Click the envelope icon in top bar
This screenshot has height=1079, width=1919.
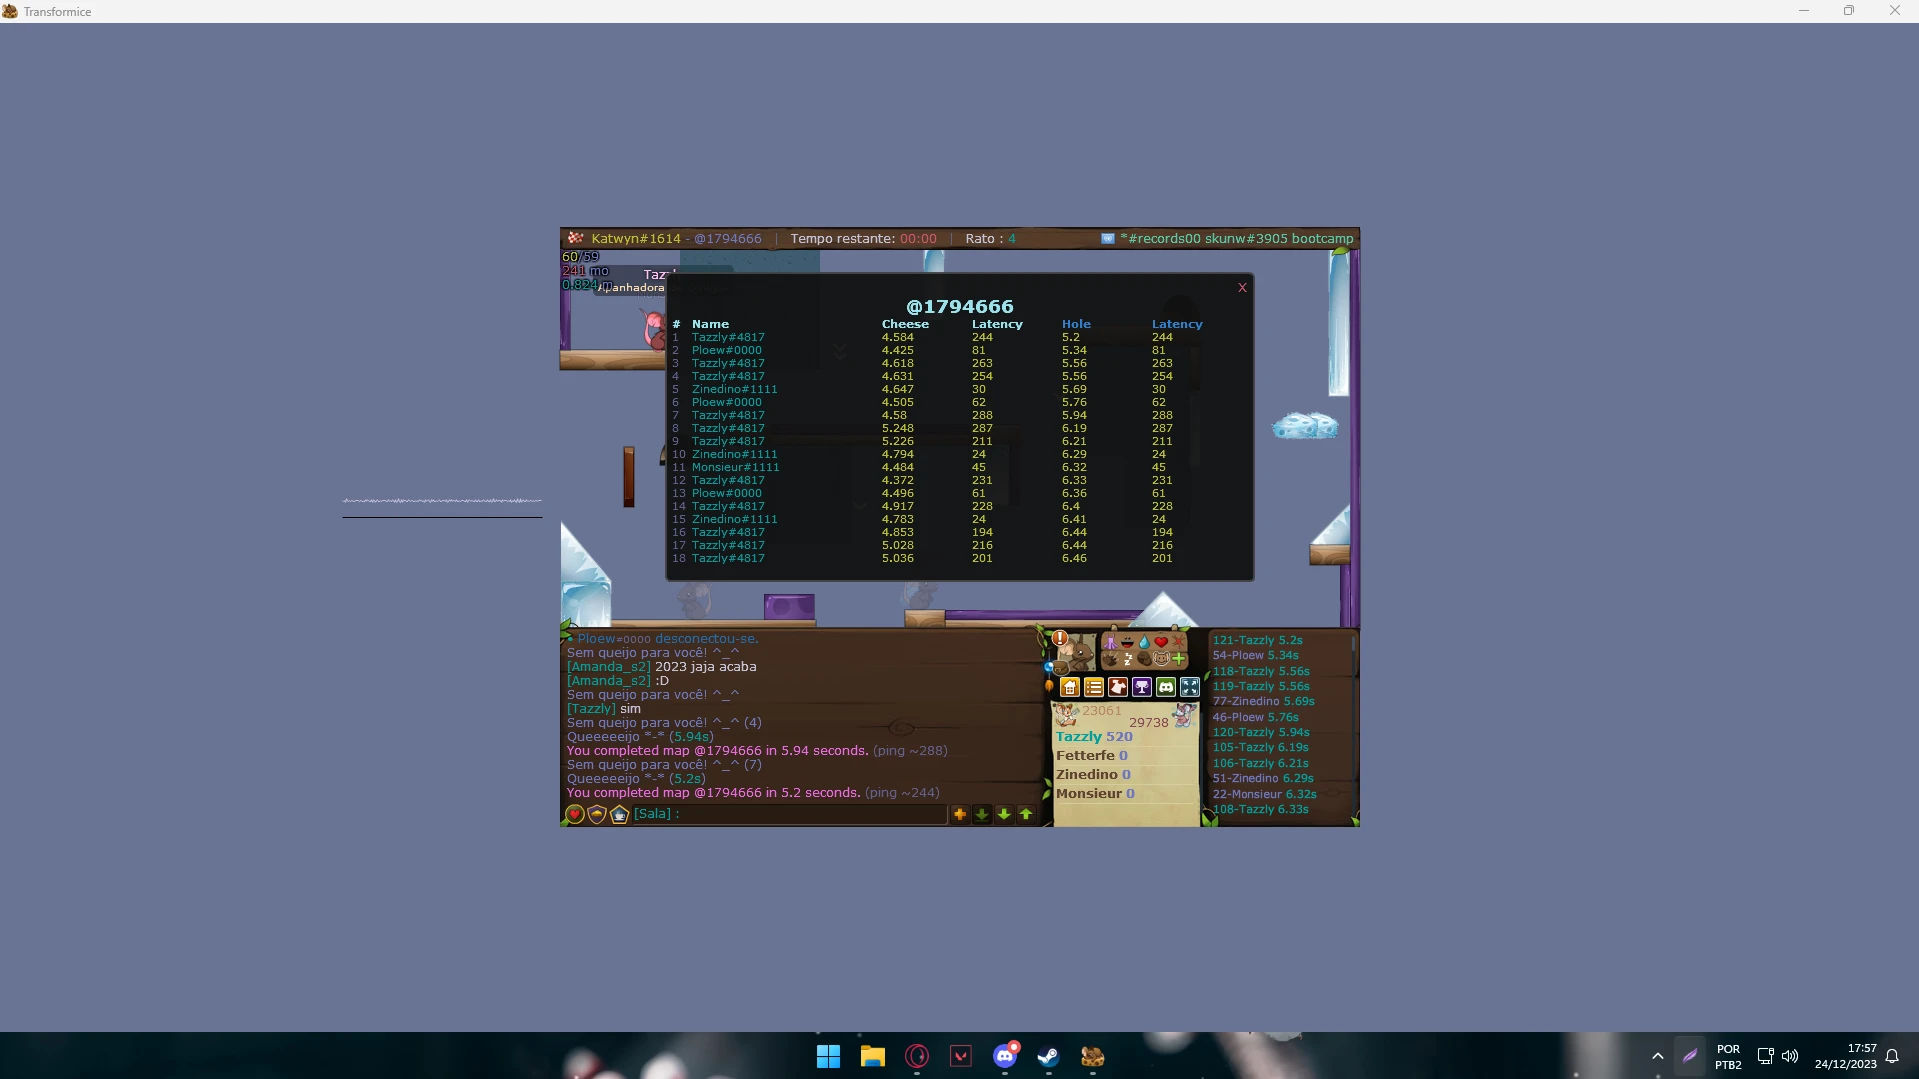point(1107,239)
